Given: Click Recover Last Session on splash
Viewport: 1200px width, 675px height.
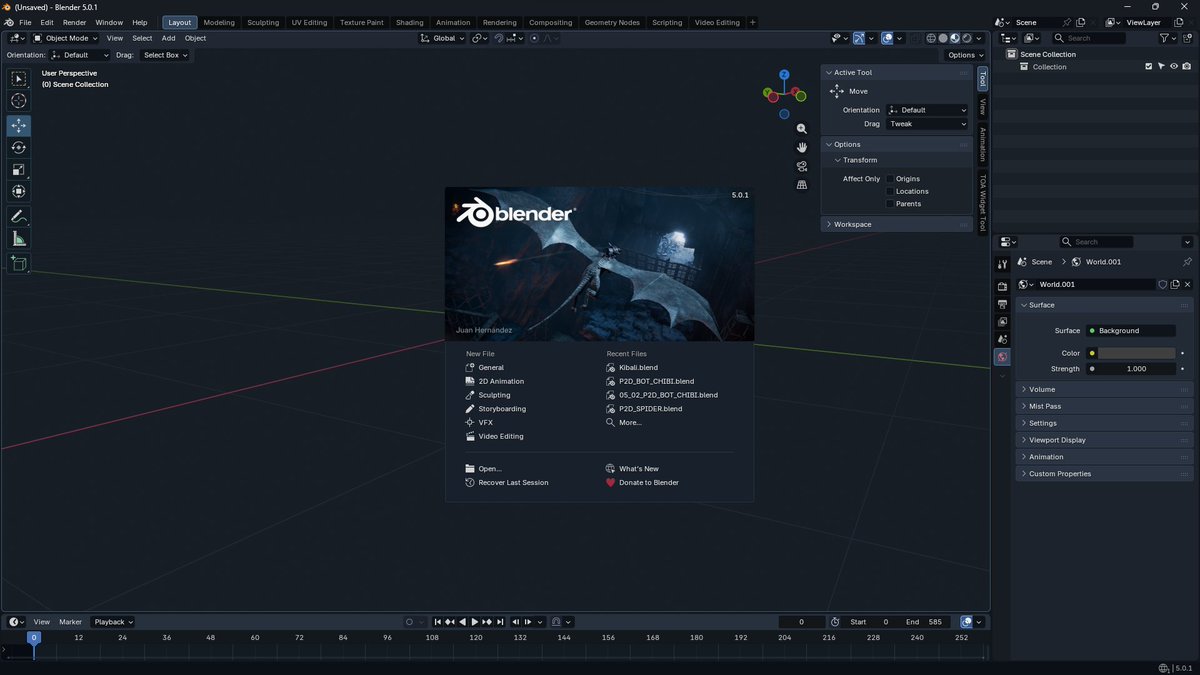Looking at the screenshot, I should 513,482.
